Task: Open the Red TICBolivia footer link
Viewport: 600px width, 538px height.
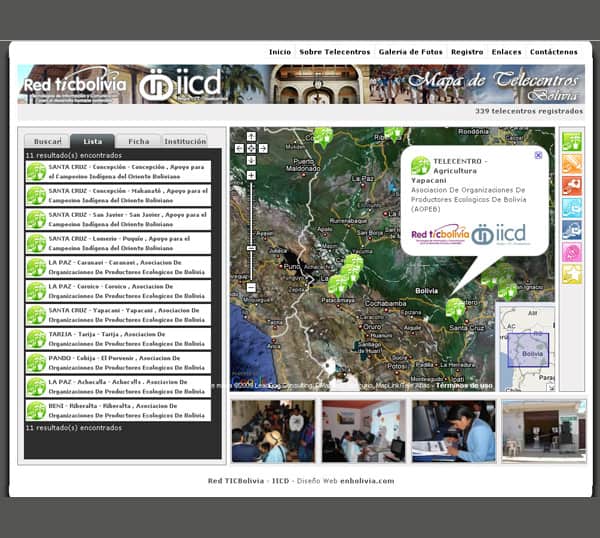Action: pyautogui.click(x=236, y=481)
